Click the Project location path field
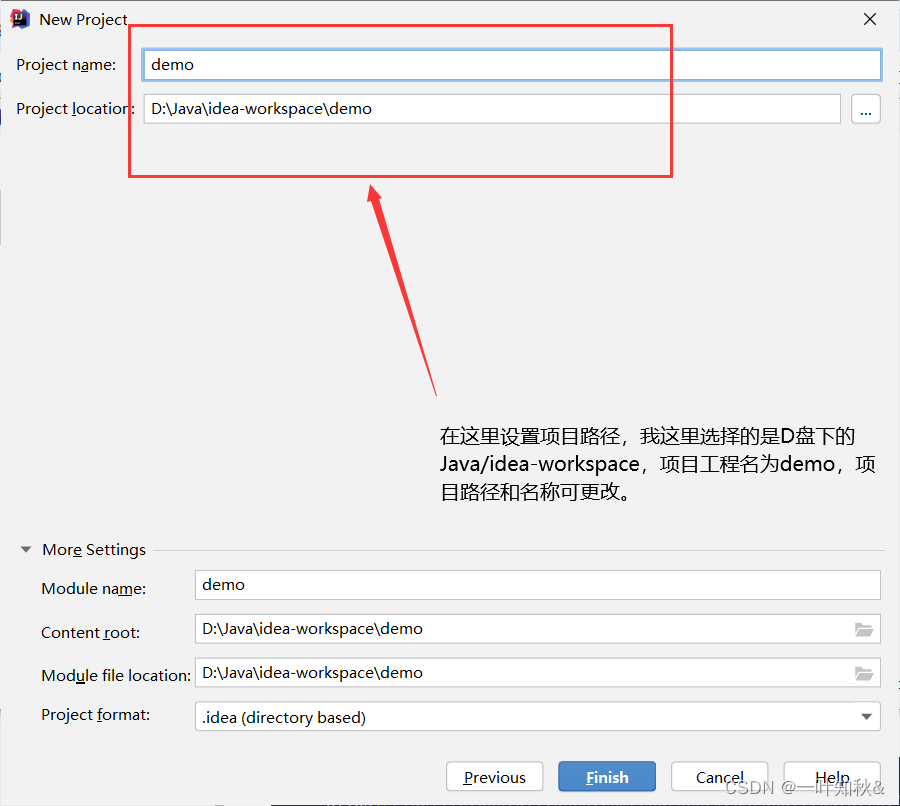 (492, 108)
